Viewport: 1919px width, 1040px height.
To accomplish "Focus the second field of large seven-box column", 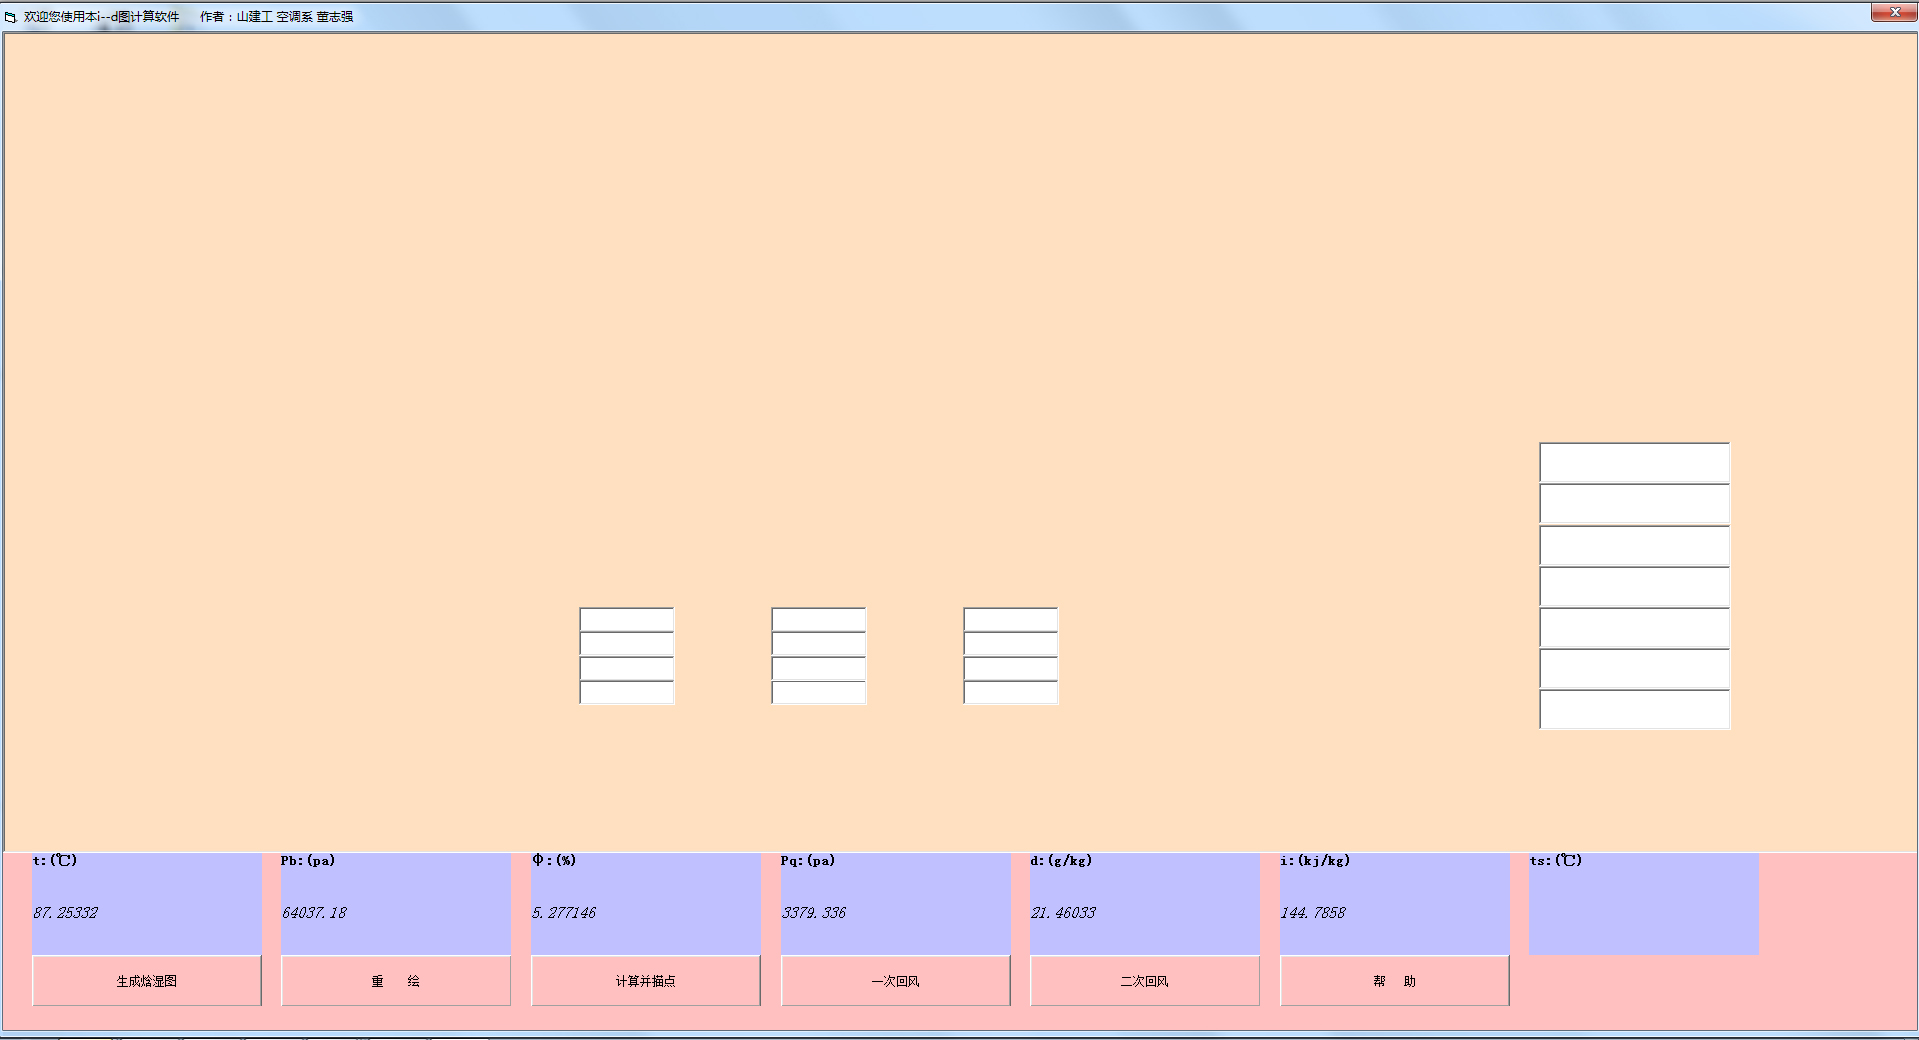I will pyautogui.click(x=1635, y=504).
